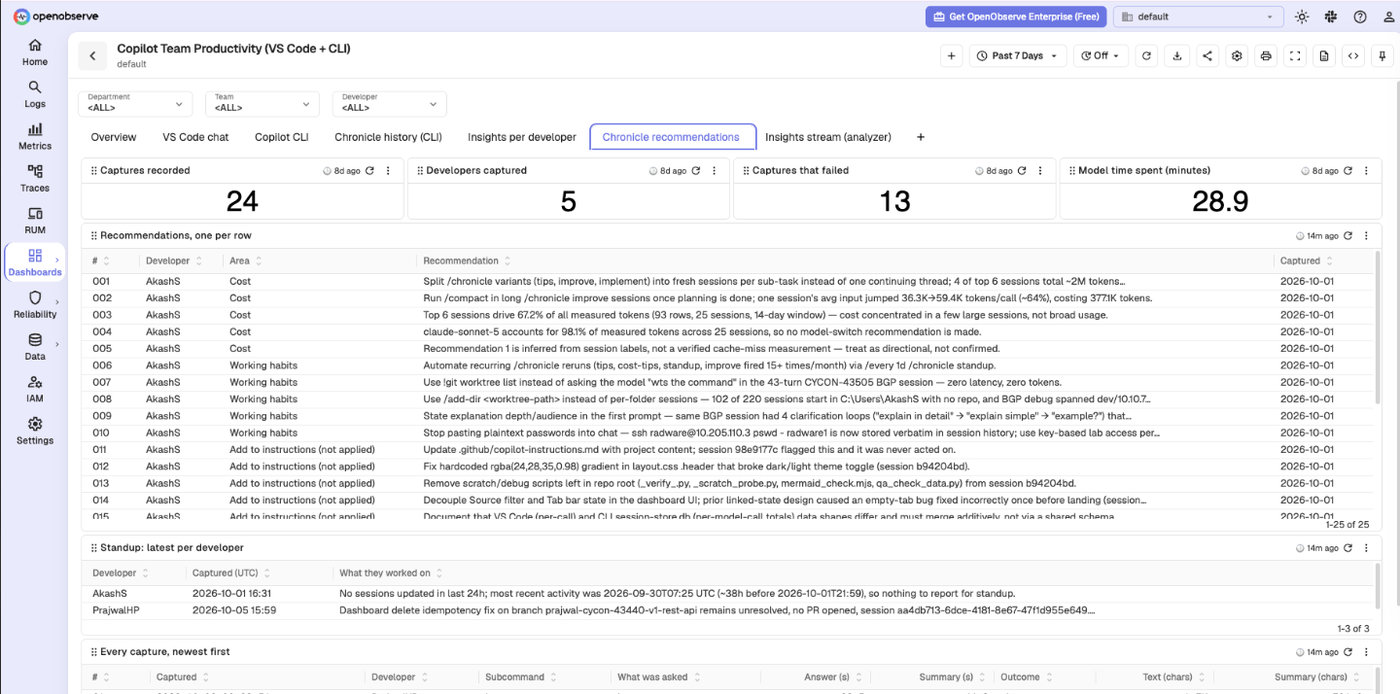Image resolution: width=1400 pixels, height=694 pixels.
Task: Open Insights per developer tab
Action: click(522, 137)
